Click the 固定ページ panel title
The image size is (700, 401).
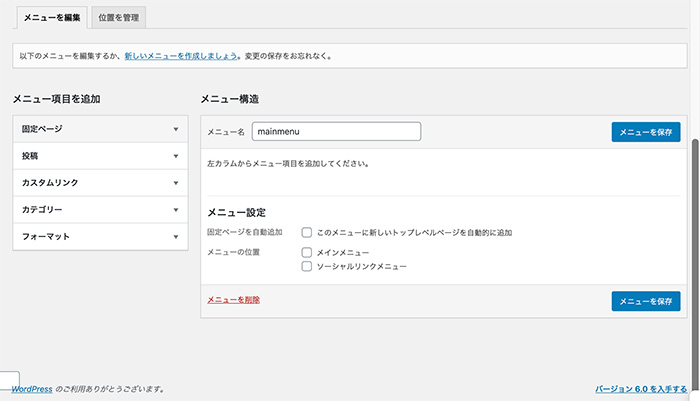pos(42,129)
